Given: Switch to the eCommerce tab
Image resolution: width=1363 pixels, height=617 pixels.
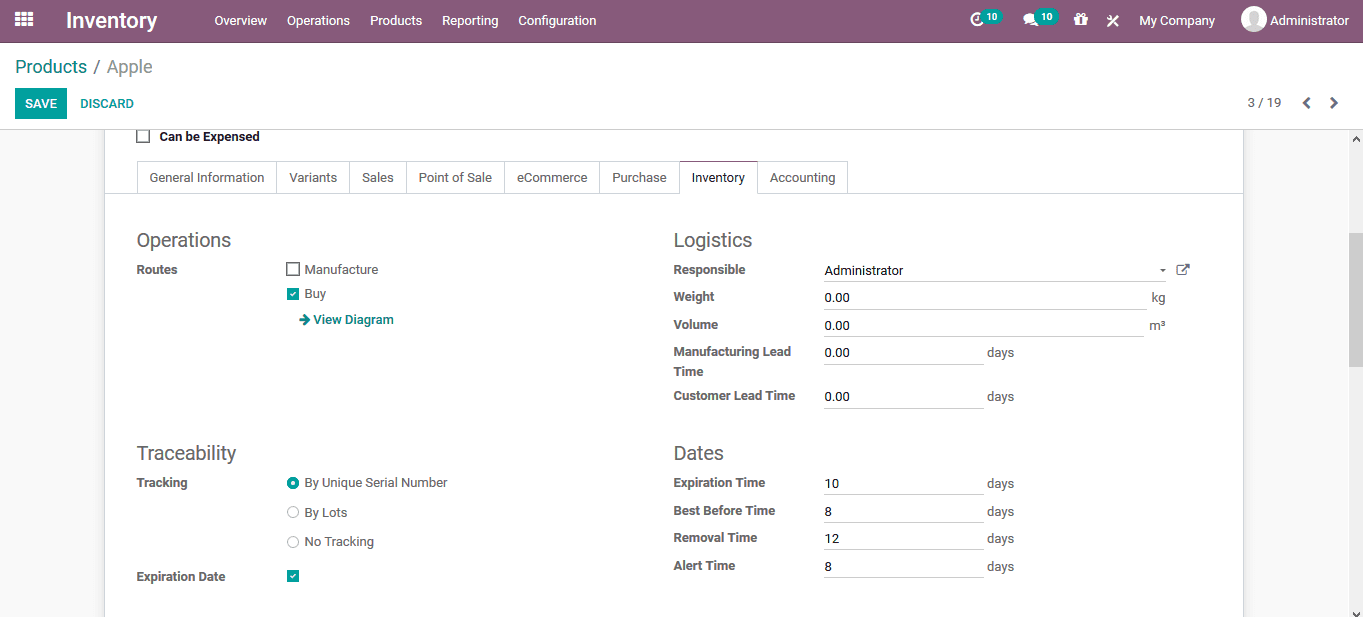Looking at the screenshot, I should (x=551, y=177).
